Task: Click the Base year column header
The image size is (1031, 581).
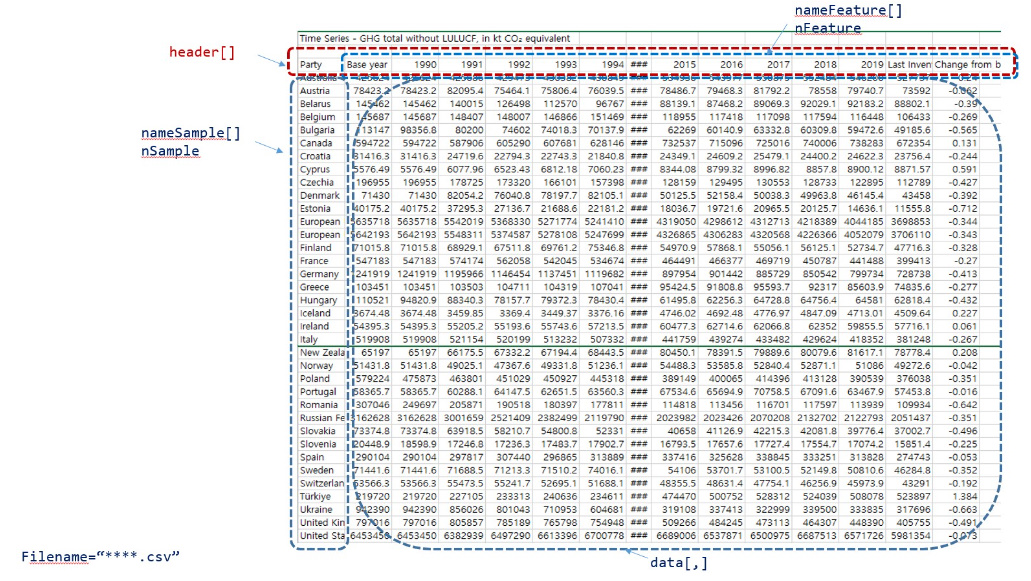Action: tap(367, 62)
